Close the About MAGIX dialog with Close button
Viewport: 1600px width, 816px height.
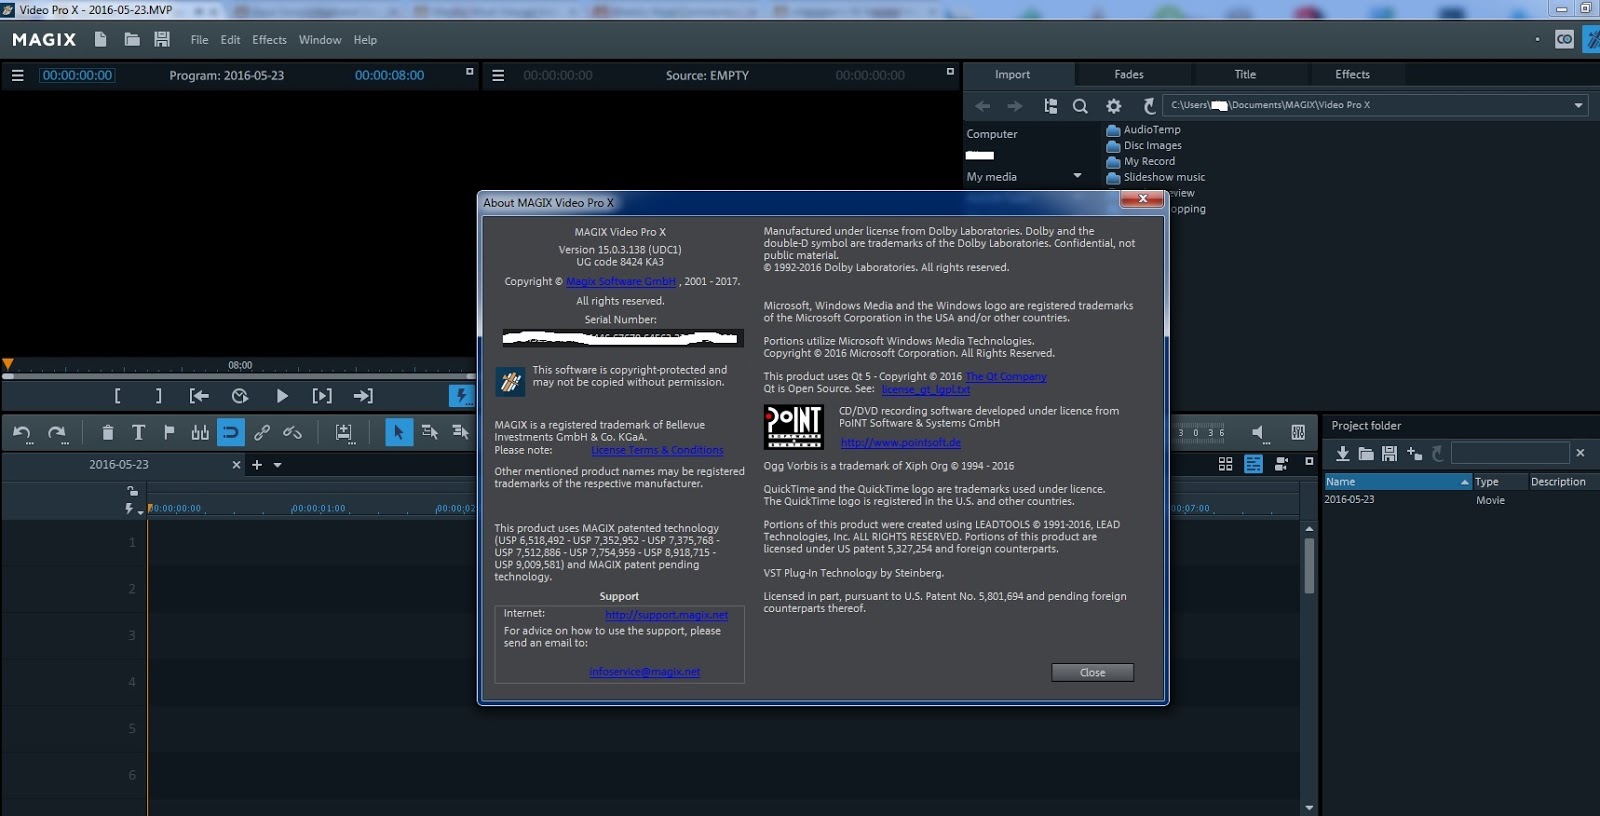[1092, 673]
